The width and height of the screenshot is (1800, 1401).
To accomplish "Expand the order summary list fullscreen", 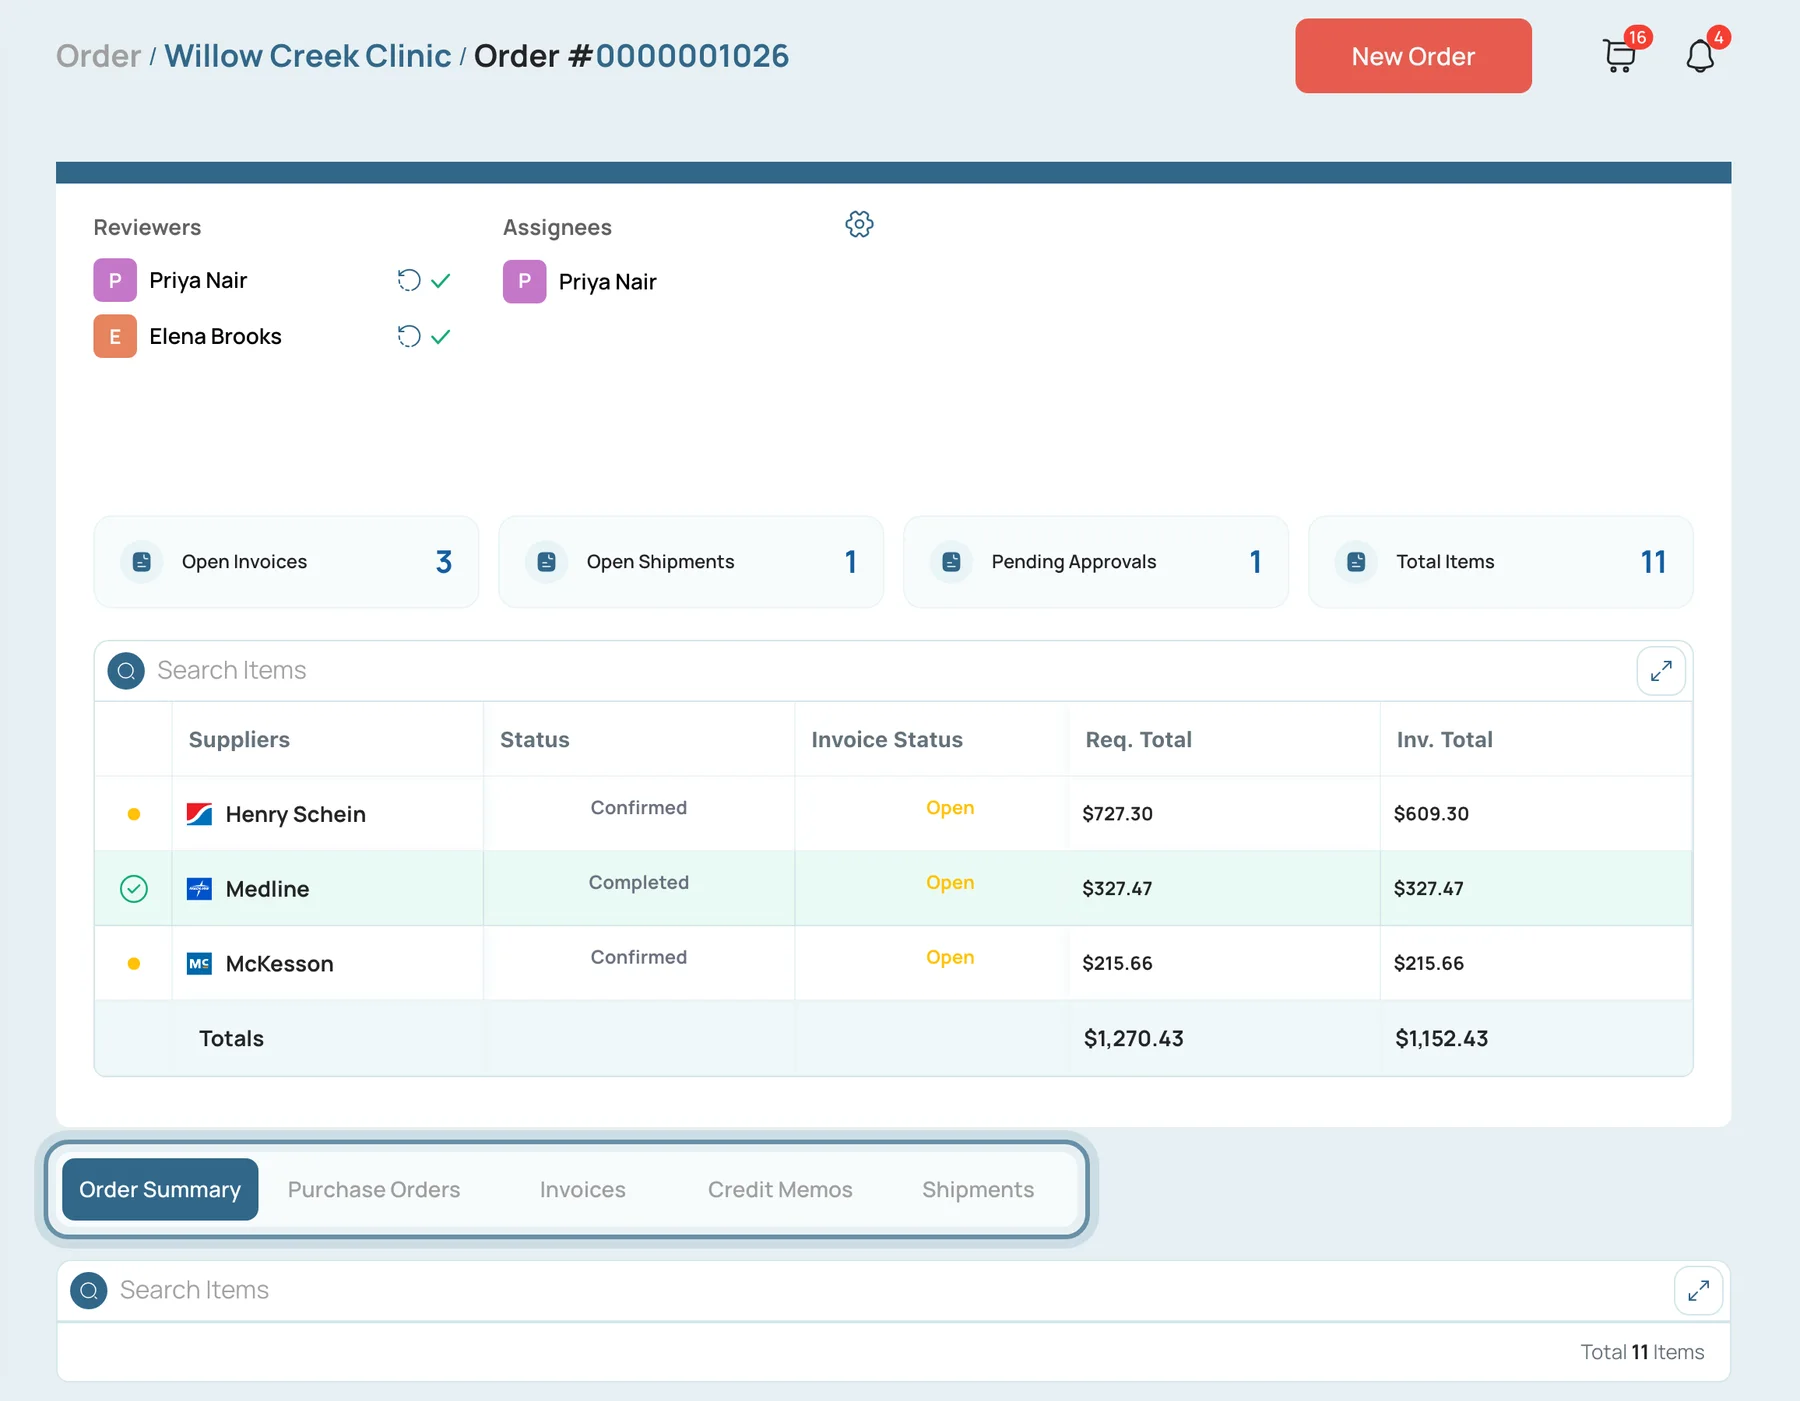I will 1698,1291.
